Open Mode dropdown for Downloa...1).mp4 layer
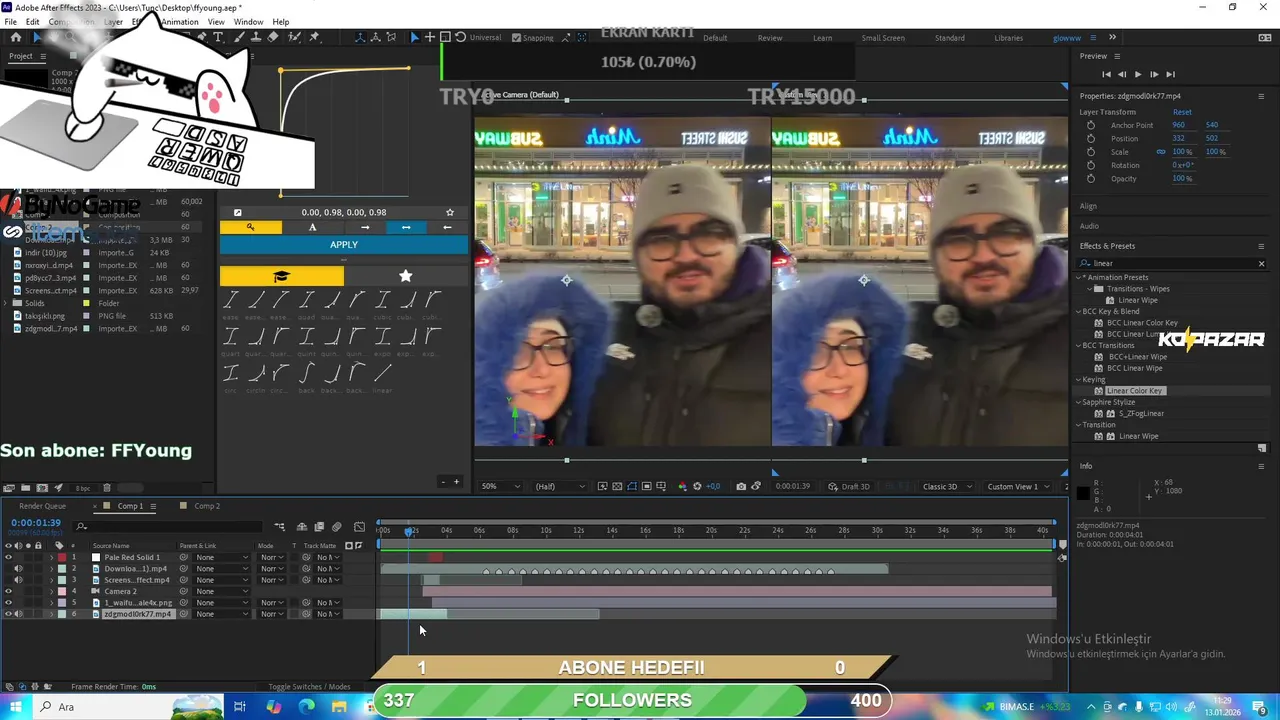 point(271,568)
